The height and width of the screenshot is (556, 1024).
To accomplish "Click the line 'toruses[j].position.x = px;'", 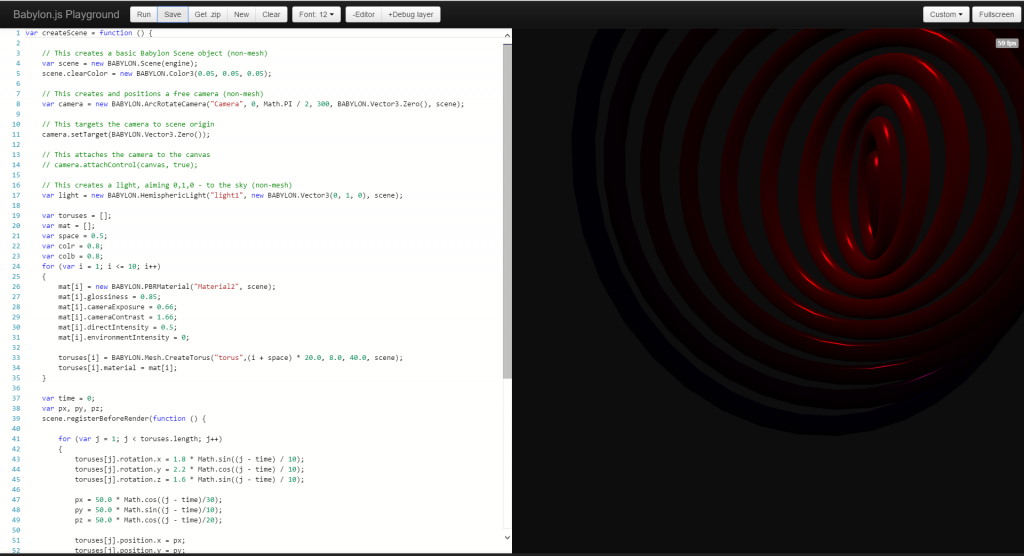I will (x=130, y=540).
